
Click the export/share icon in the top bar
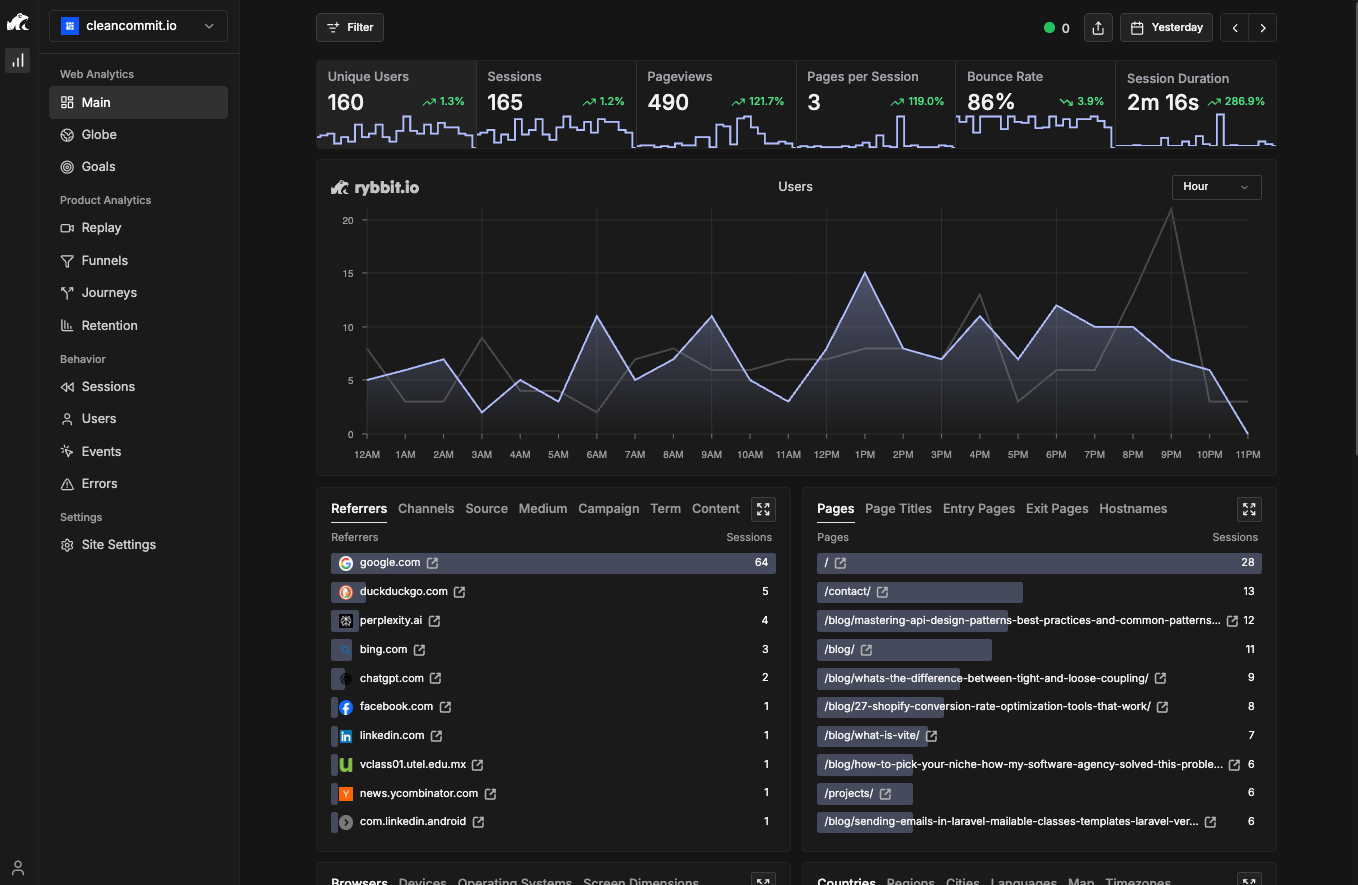[1098, 27]
